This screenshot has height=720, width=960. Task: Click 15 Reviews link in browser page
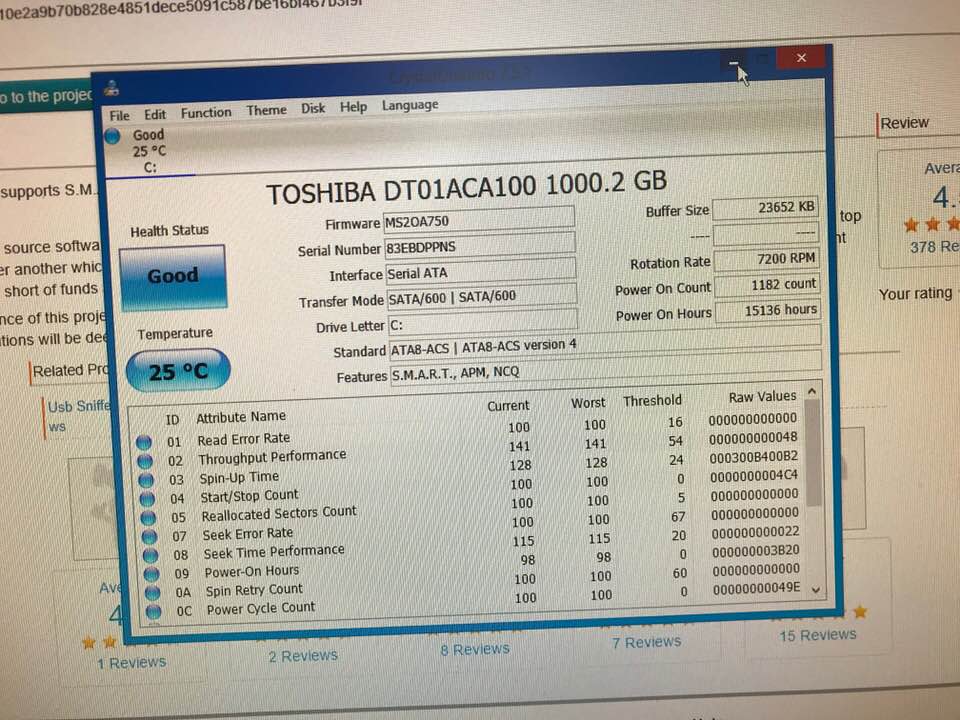[818, 635]
